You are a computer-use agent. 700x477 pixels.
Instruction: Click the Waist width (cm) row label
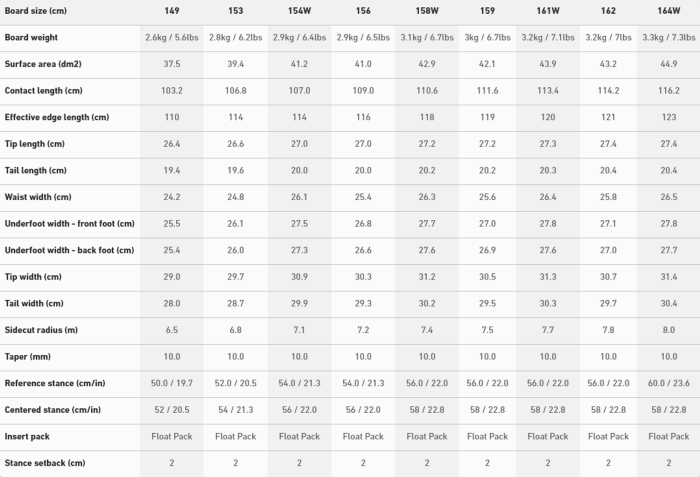(38, 197)
